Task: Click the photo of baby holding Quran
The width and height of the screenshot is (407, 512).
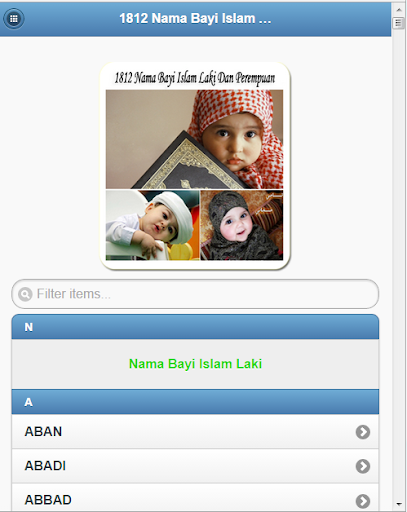Action: click(194, 139)
